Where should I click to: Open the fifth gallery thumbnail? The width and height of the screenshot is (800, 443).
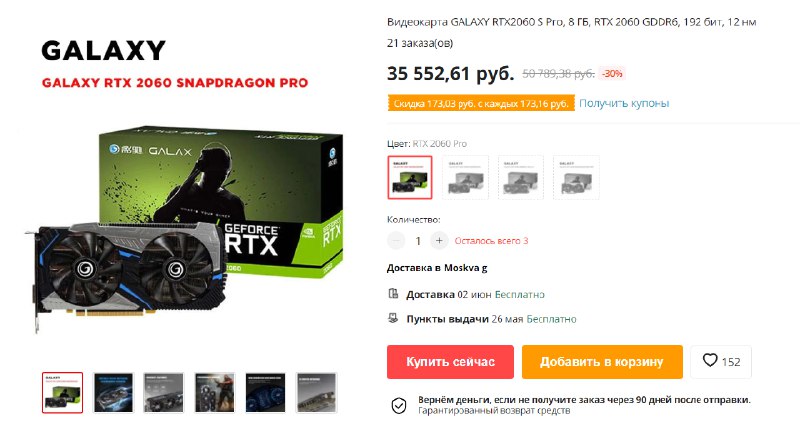265,392
